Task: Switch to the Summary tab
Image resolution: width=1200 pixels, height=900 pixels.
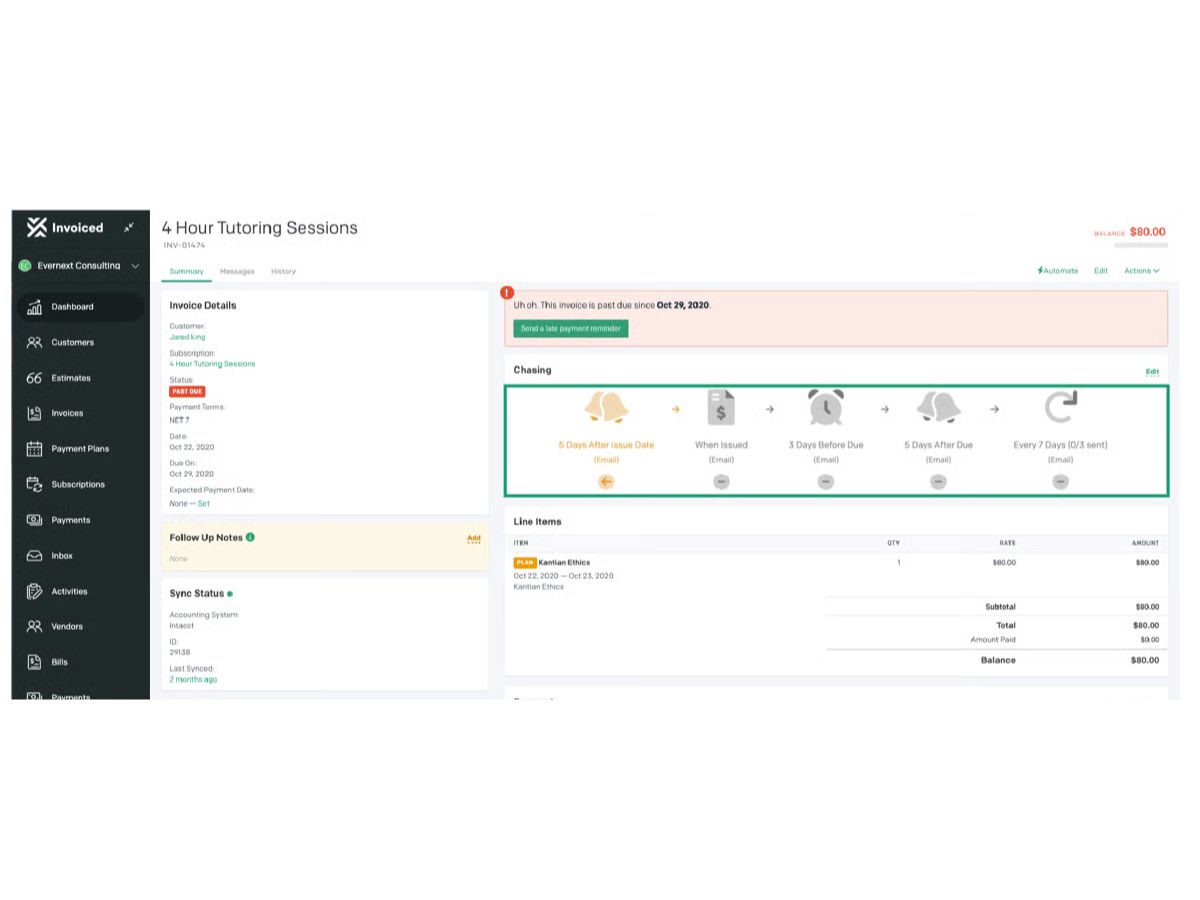Action: (x=186, y=271)
